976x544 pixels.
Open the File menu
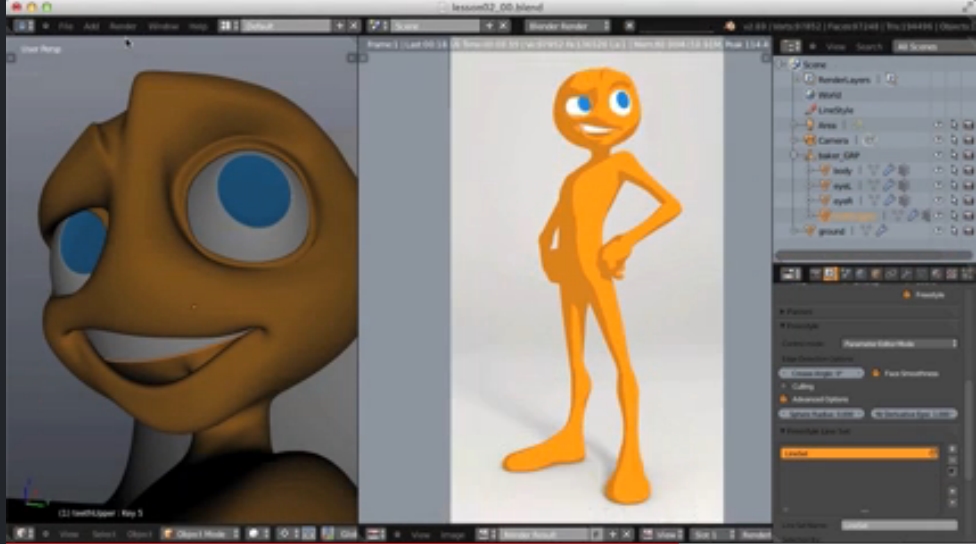(65, 26)
